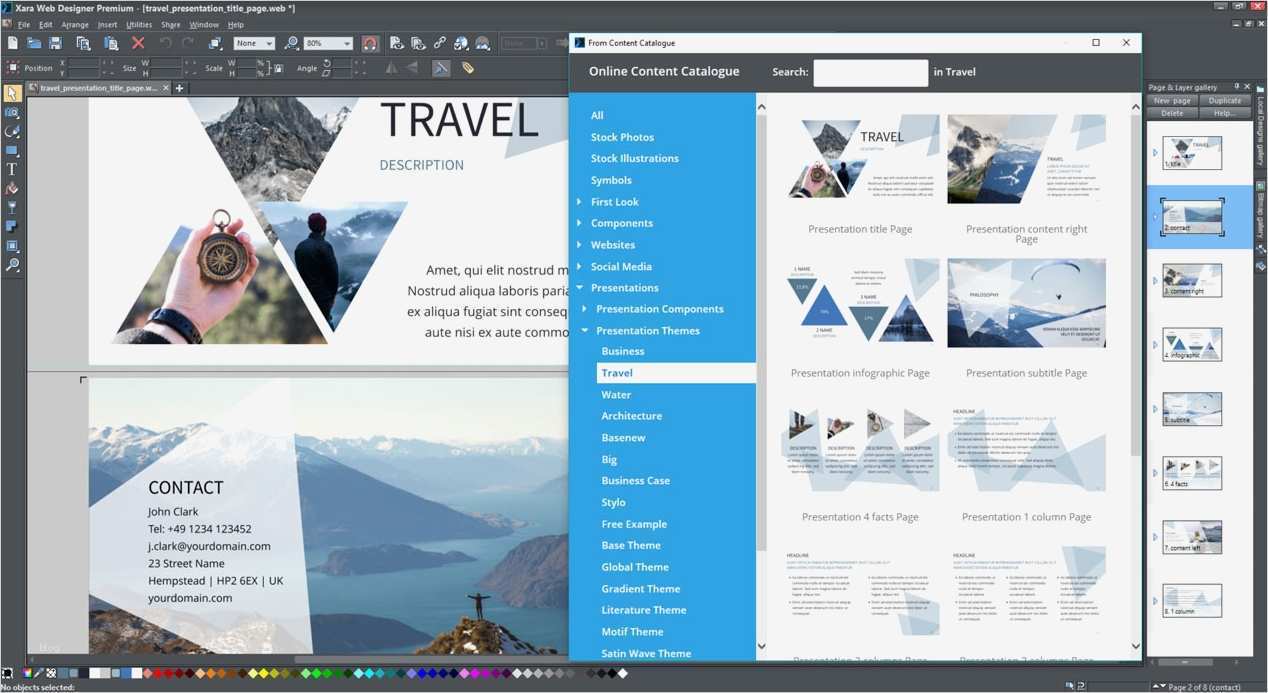Click the web hyperlink icon in the toolbar
Viewport: 1268px width, 693px height.
click(x=438, y=43)
